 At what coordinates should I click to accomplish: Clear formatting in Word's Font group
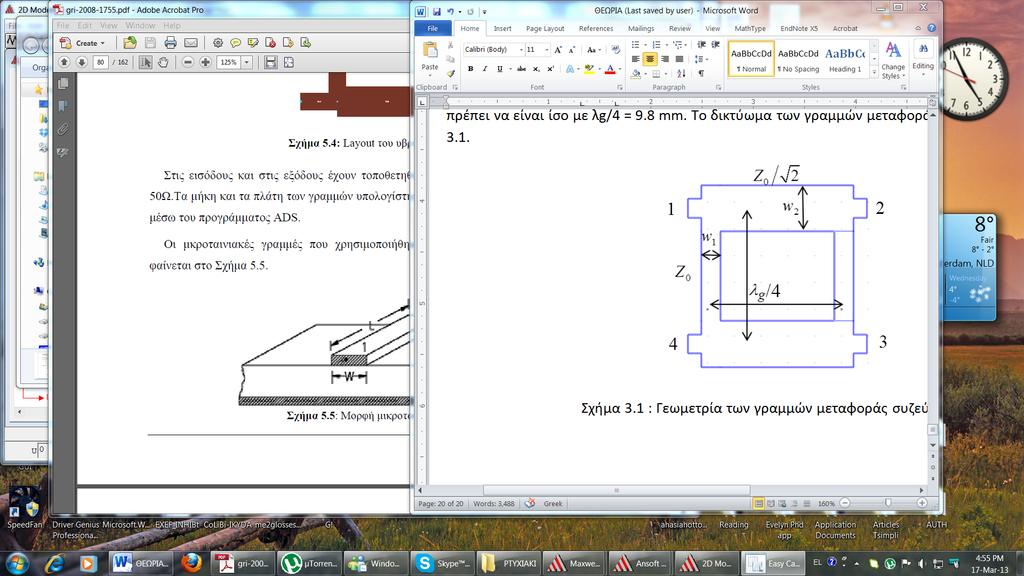click(x=615, y=50)
